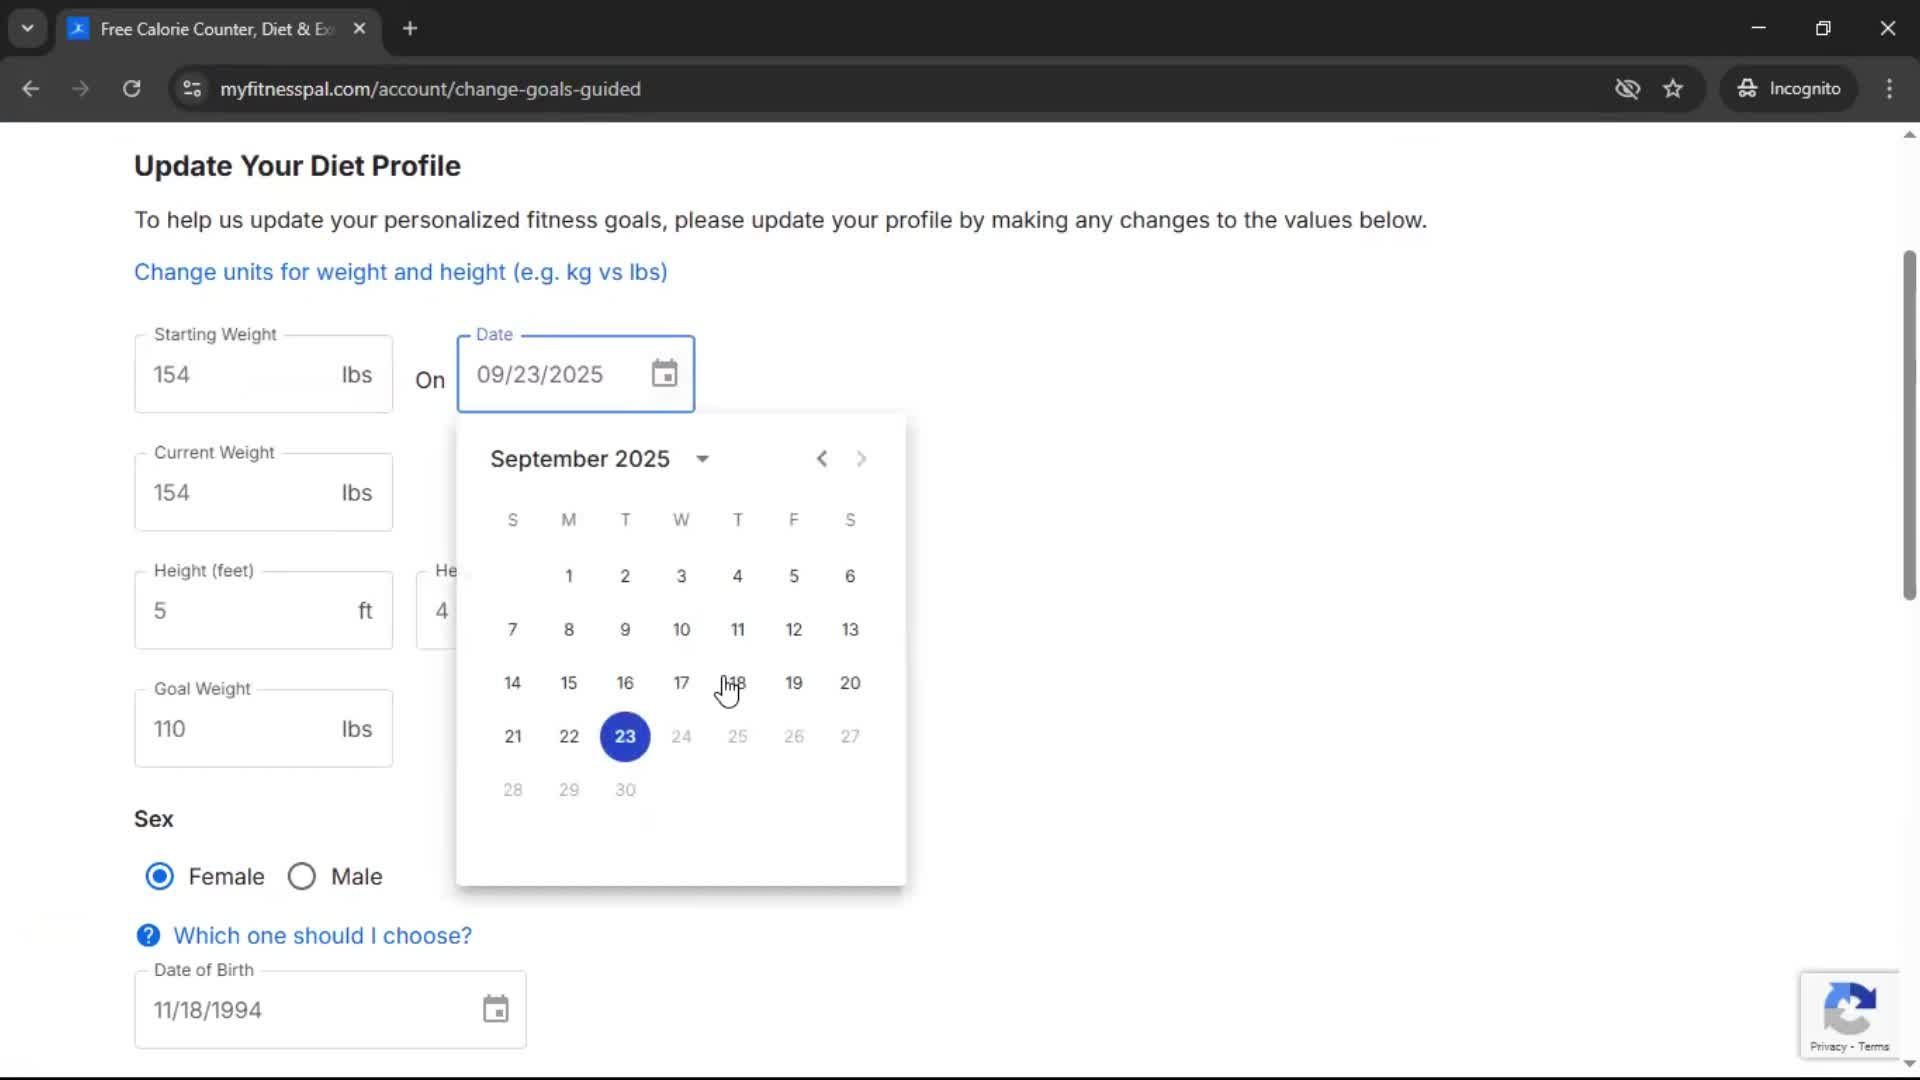1920x1080 pixels.
Task: Open the Chrome three-dot menu
Action: coord(1889,88)
